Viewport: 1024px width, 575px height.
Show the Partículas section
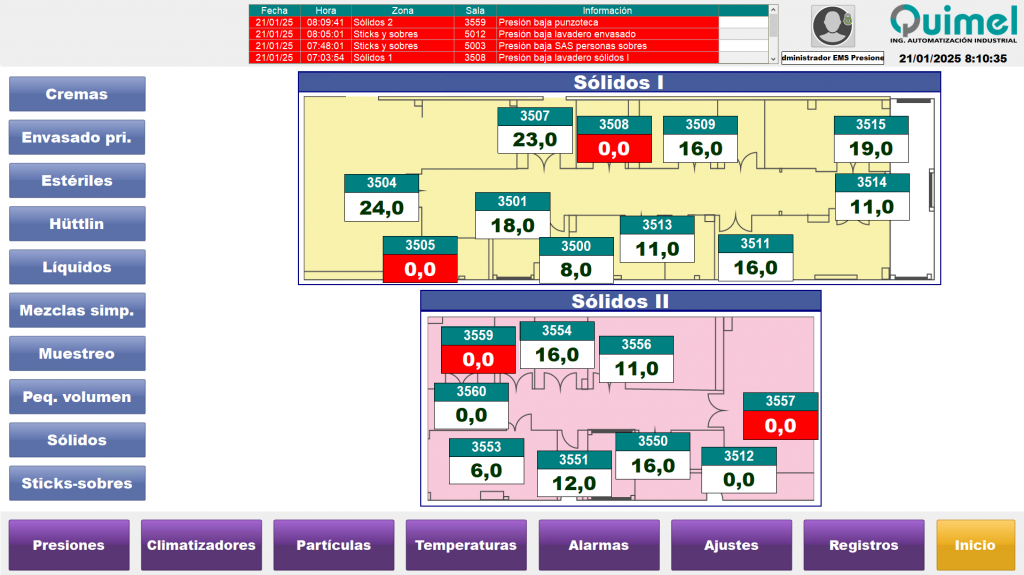tap(333, 545)
